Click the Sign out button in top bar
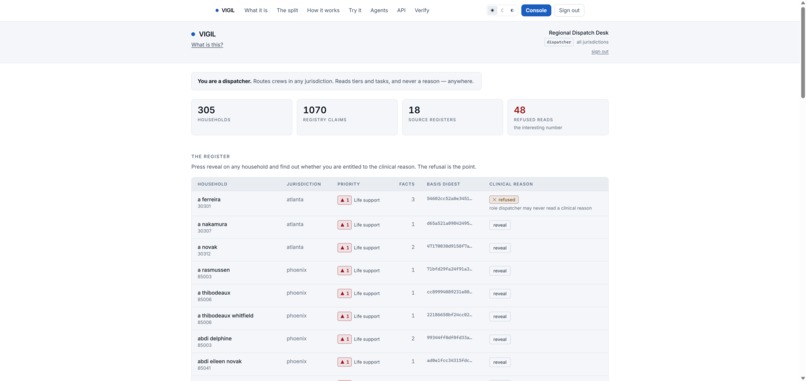 click(569, 10)
